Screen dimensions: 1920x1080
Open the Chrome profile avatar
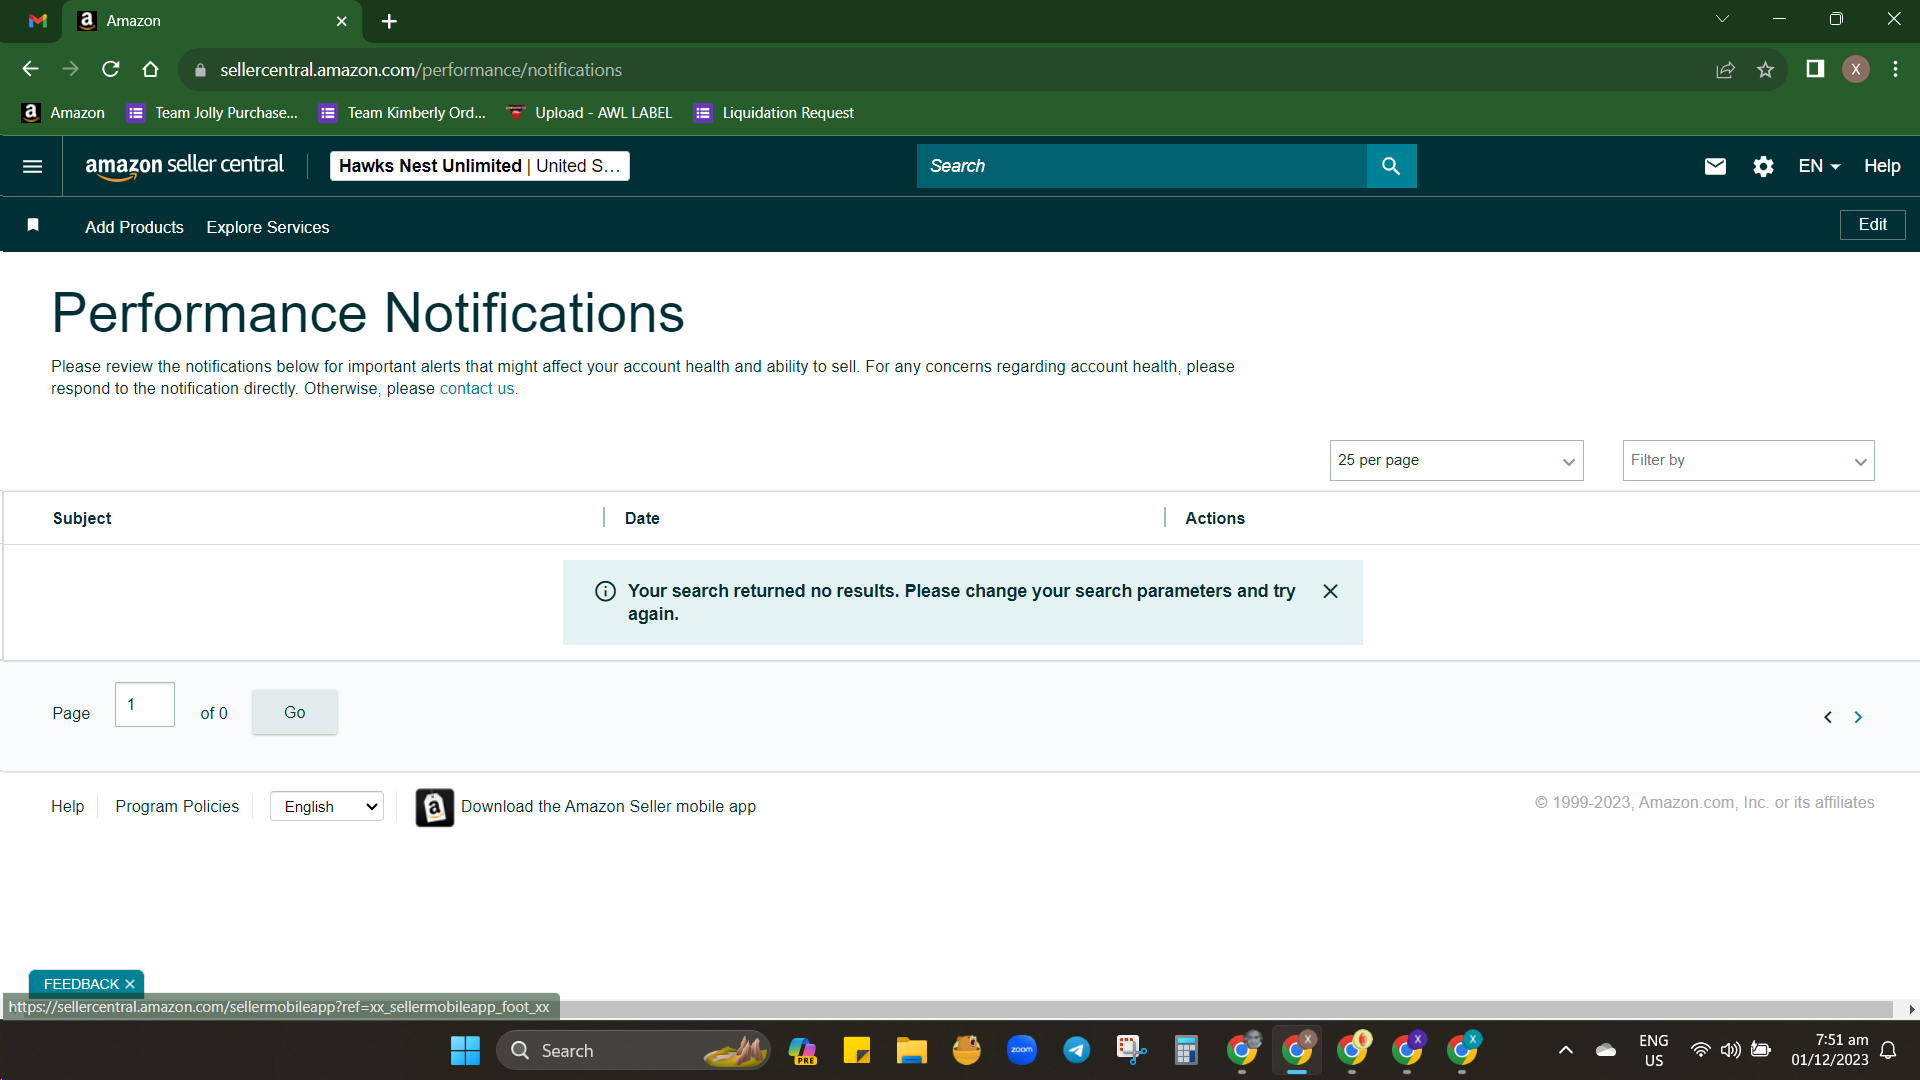click(1856, 69)
